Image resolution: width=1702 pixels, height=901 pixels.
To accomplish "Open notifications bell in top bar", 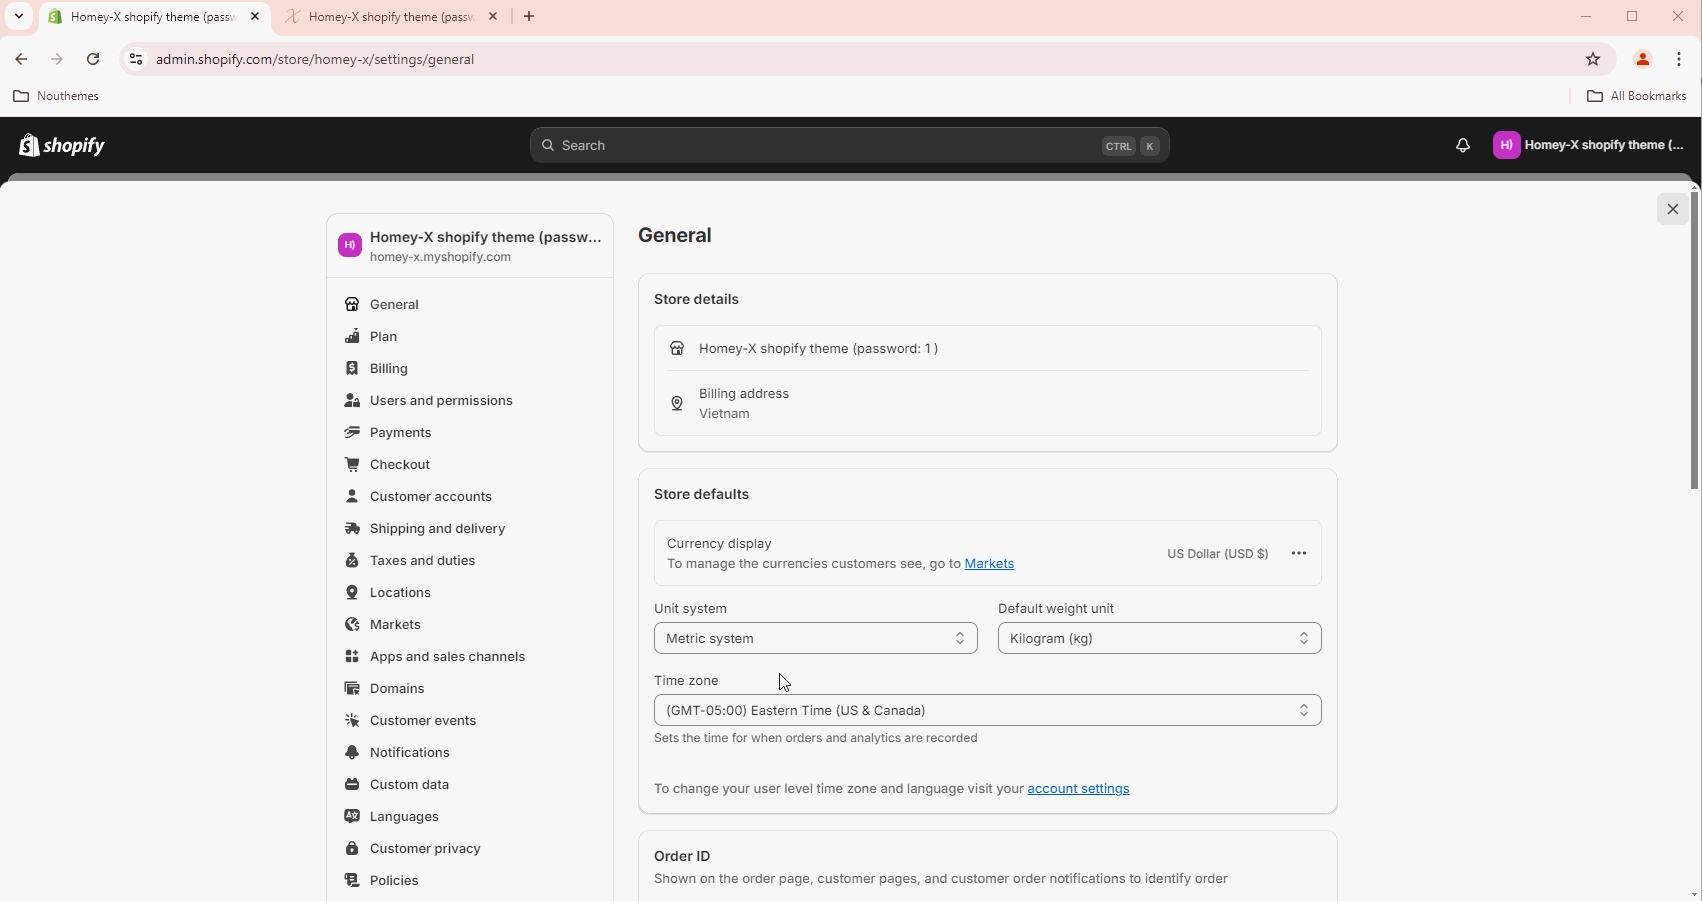I will pos(1462,146).
